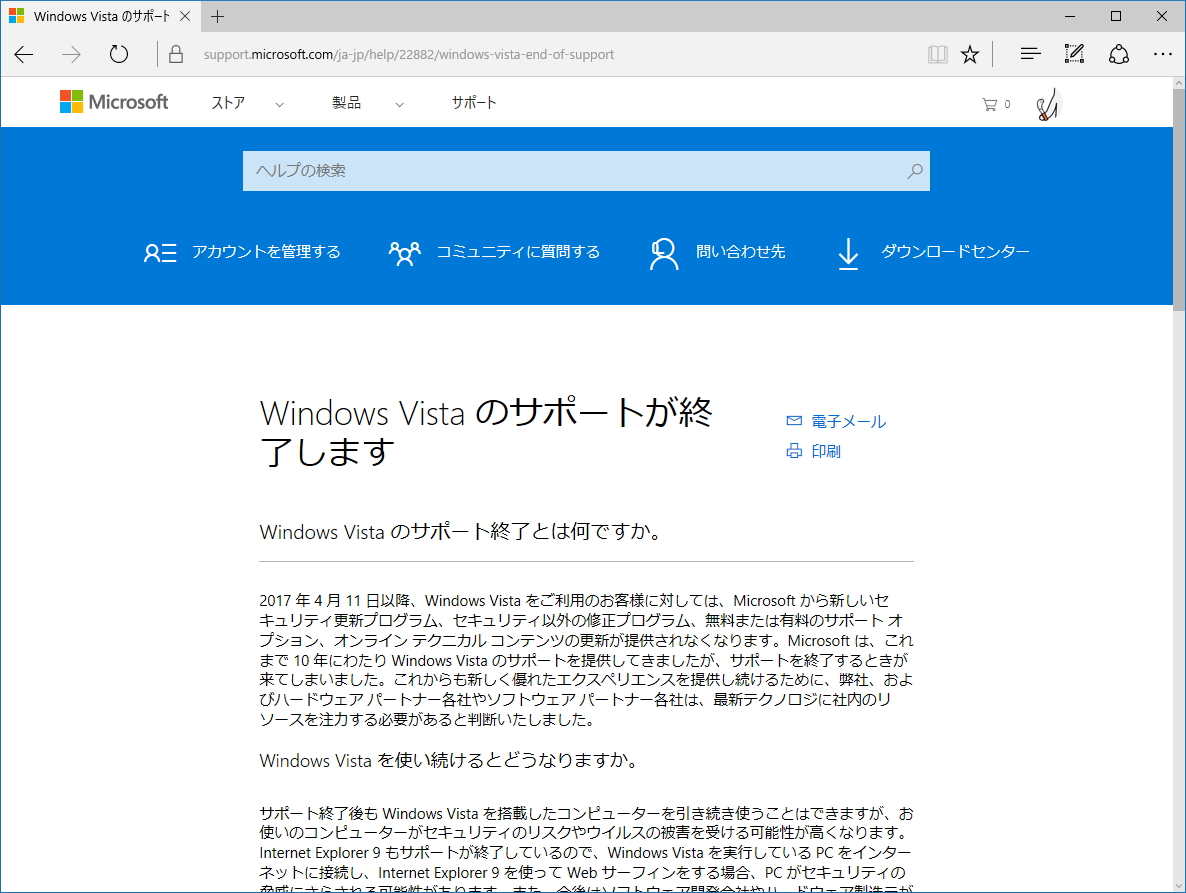Toggle Reading view
This screenshot has width=1186, height=893.
pyautogui.click(x=937, y=54)
